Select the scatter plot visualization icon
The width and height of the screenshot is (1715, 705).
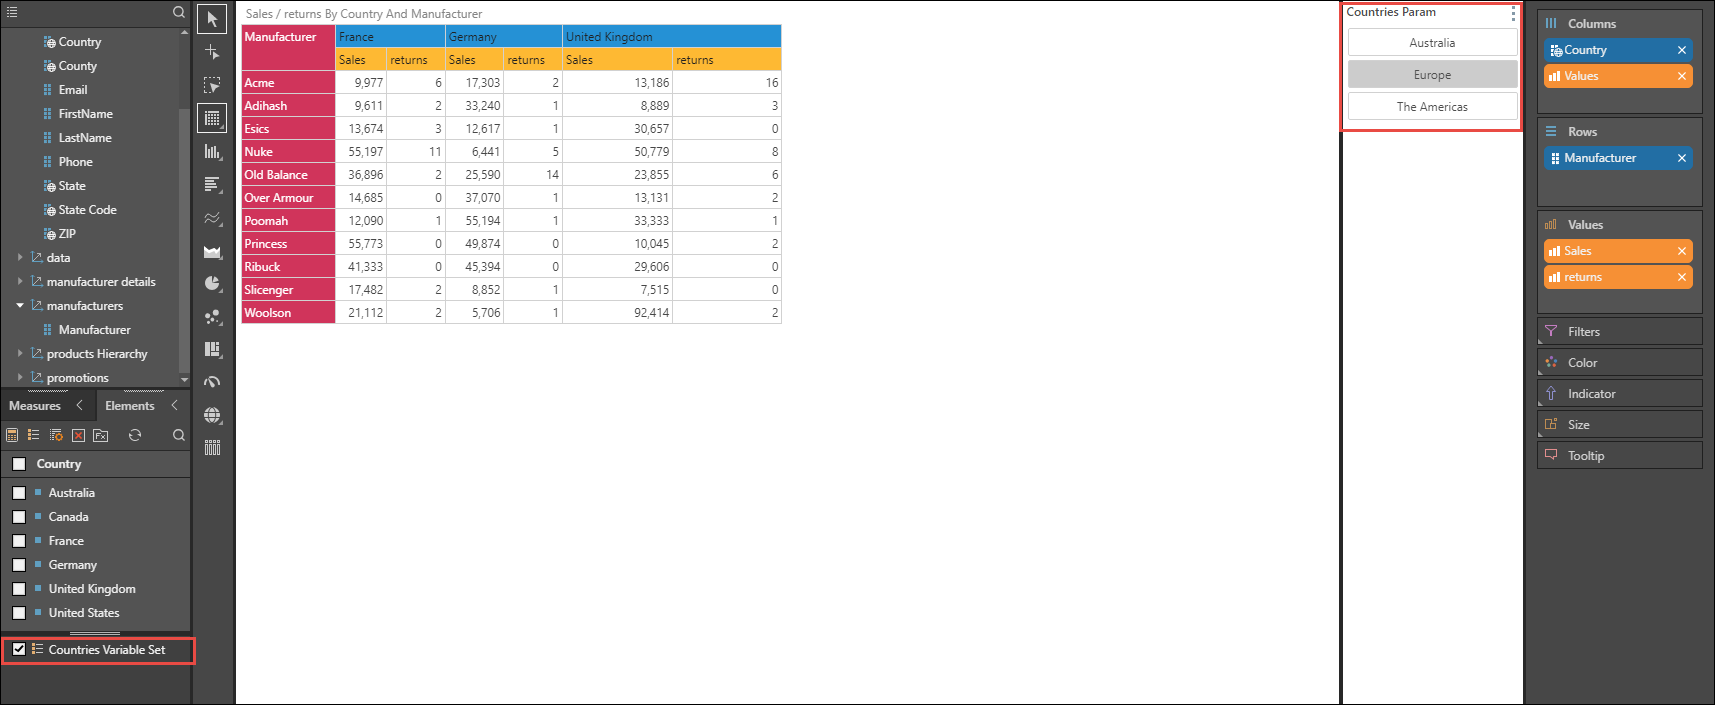pyautogui.click(x=212, y=317)
